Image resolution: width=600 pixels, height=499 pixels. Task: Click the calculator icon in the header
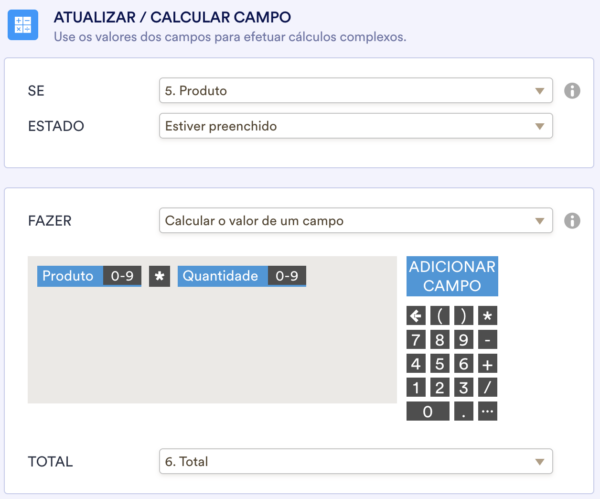(x=23, y=24)
